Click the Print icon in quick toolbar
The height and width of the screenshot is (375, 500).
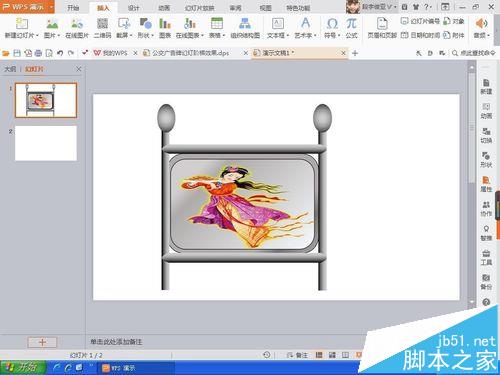(38, 53)
